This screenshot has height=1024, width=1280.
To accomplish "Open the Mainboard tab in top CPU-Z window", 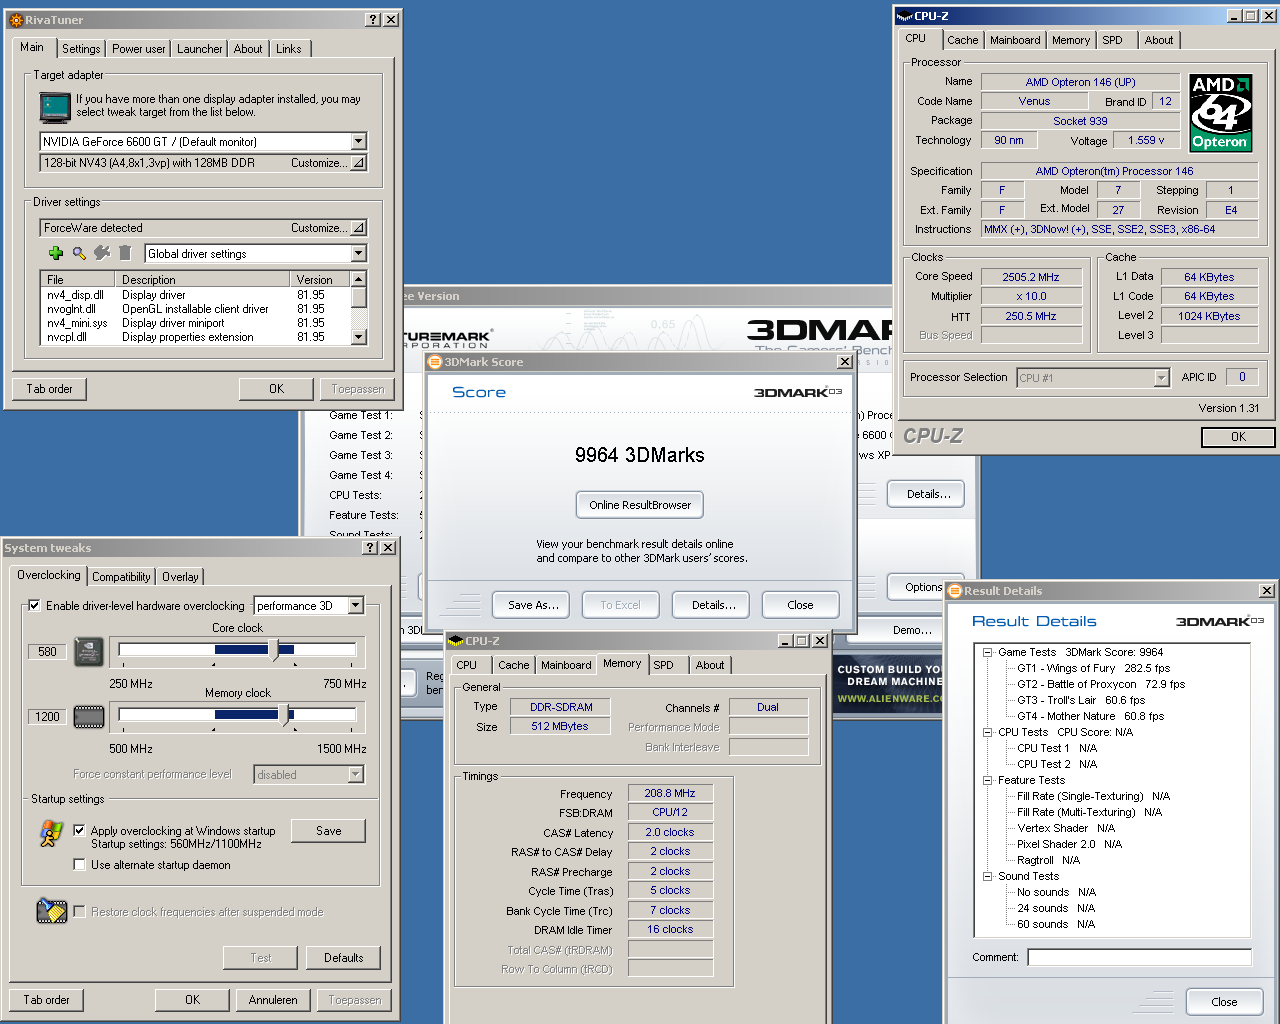I will [1014, 40].
